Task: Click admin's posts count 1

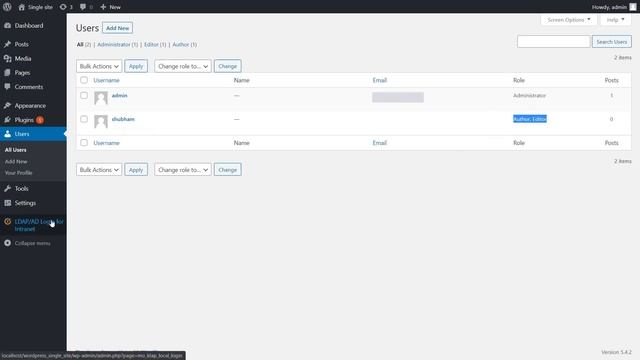Action: point(611,96)
